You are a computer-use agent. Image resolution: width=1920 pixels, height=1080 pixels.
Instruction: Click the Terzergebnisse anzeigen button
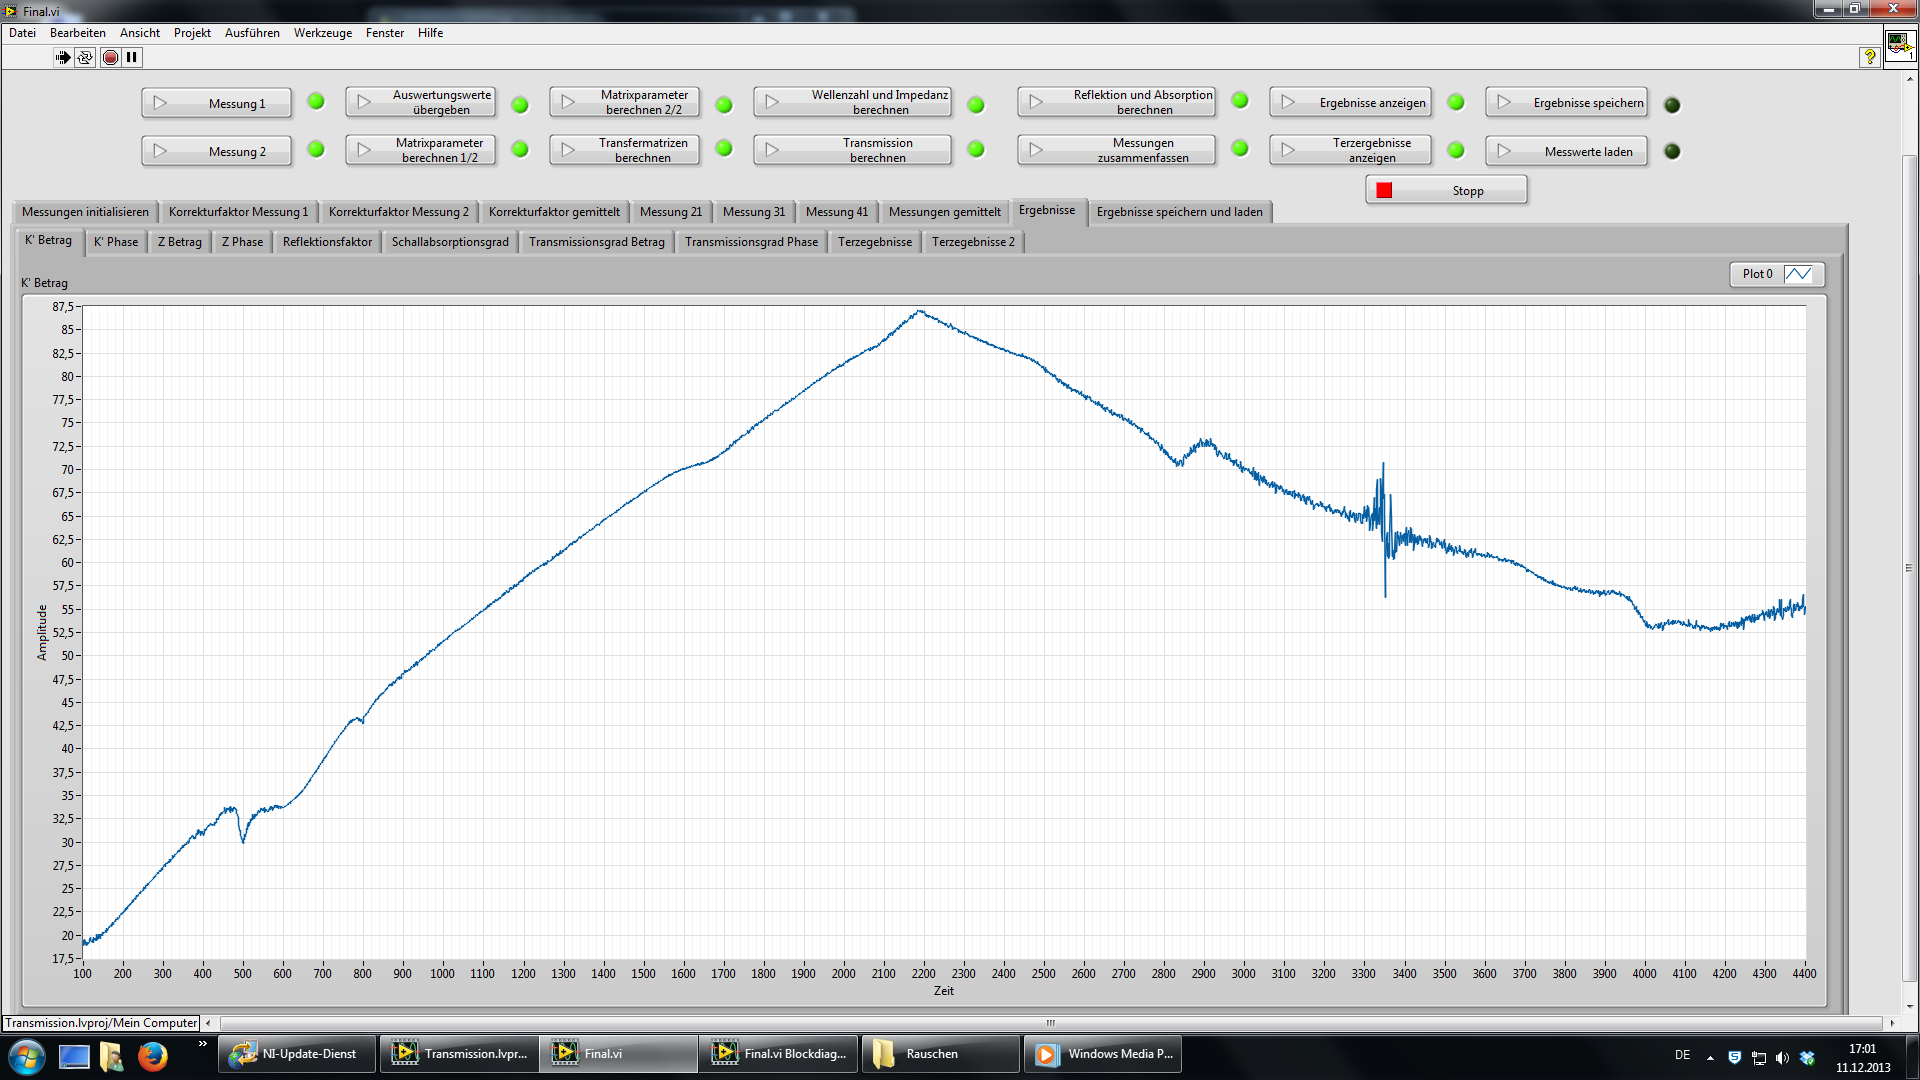tap(1350, 150)
